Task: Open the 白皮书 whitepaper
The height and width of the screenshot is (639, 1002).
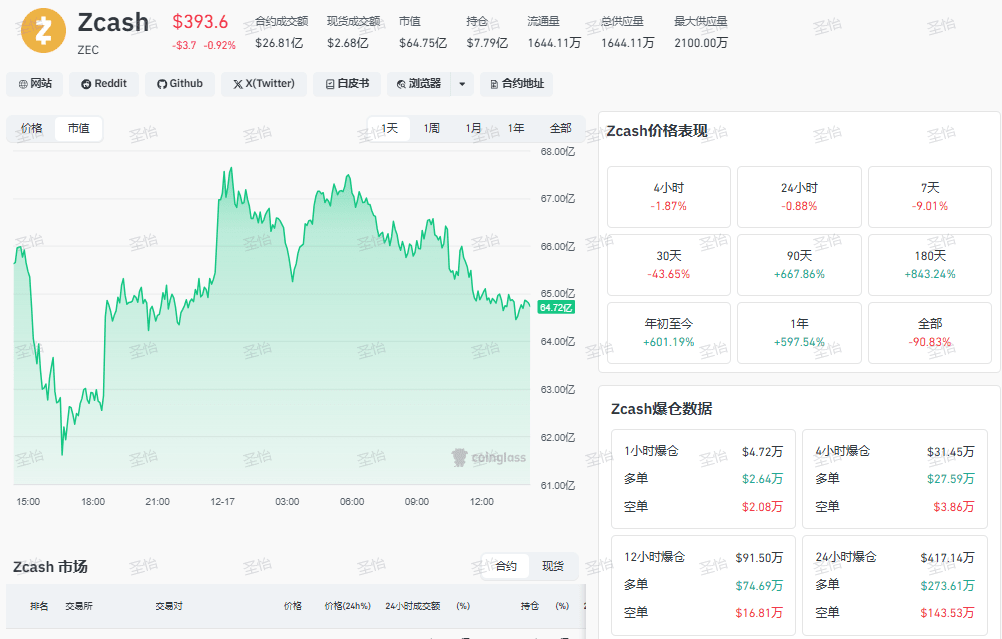Action: tap(346, 84)
